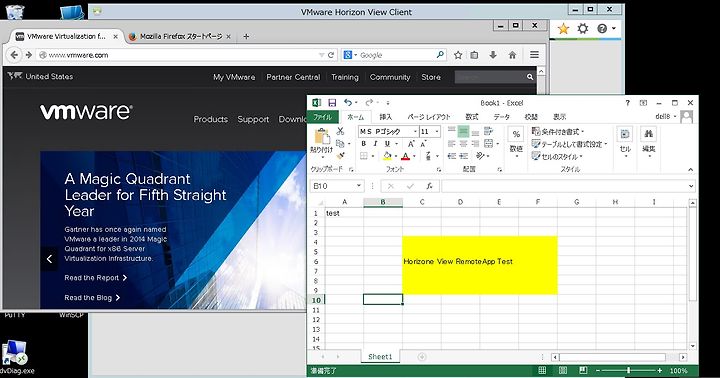Bookmark this page with Firefox star
This screenshot has height=378, width=720.
pos(458,55)
